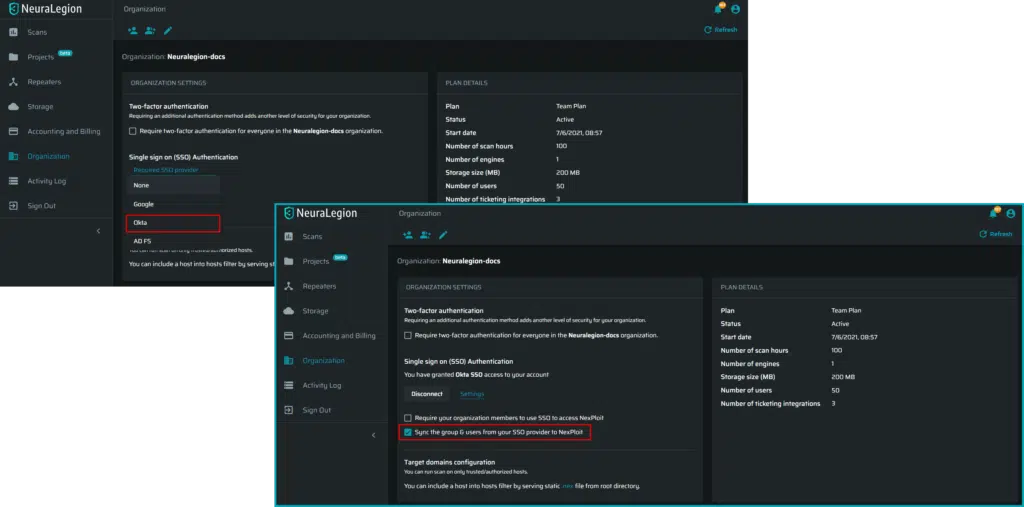Open Activity Log in the back window
The image size is (1024, 507).
(x=46, y=181)
